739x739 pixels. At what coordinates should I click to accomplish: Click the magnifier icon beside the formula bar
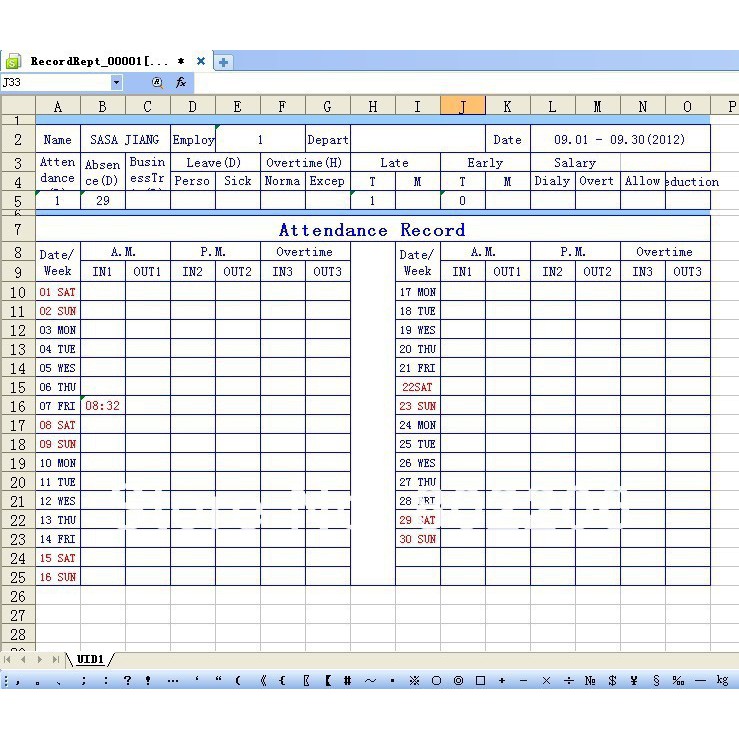point(157,83)
